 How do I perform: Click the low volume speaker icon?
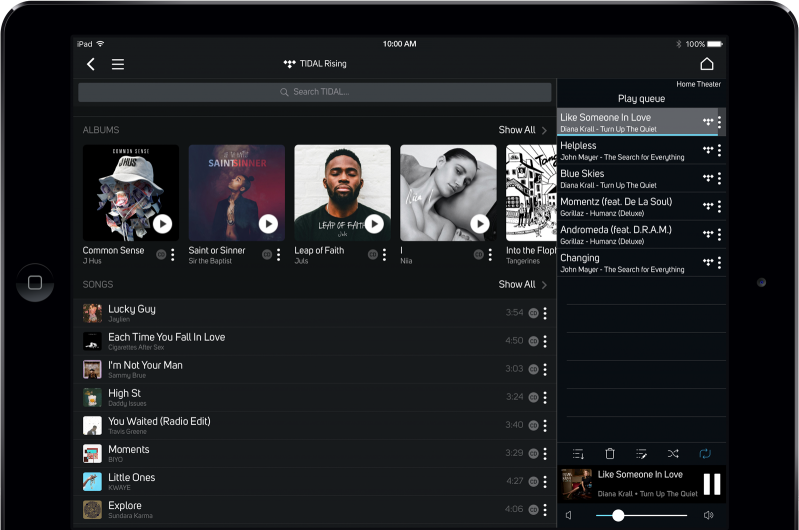click(x=569, y=515)
